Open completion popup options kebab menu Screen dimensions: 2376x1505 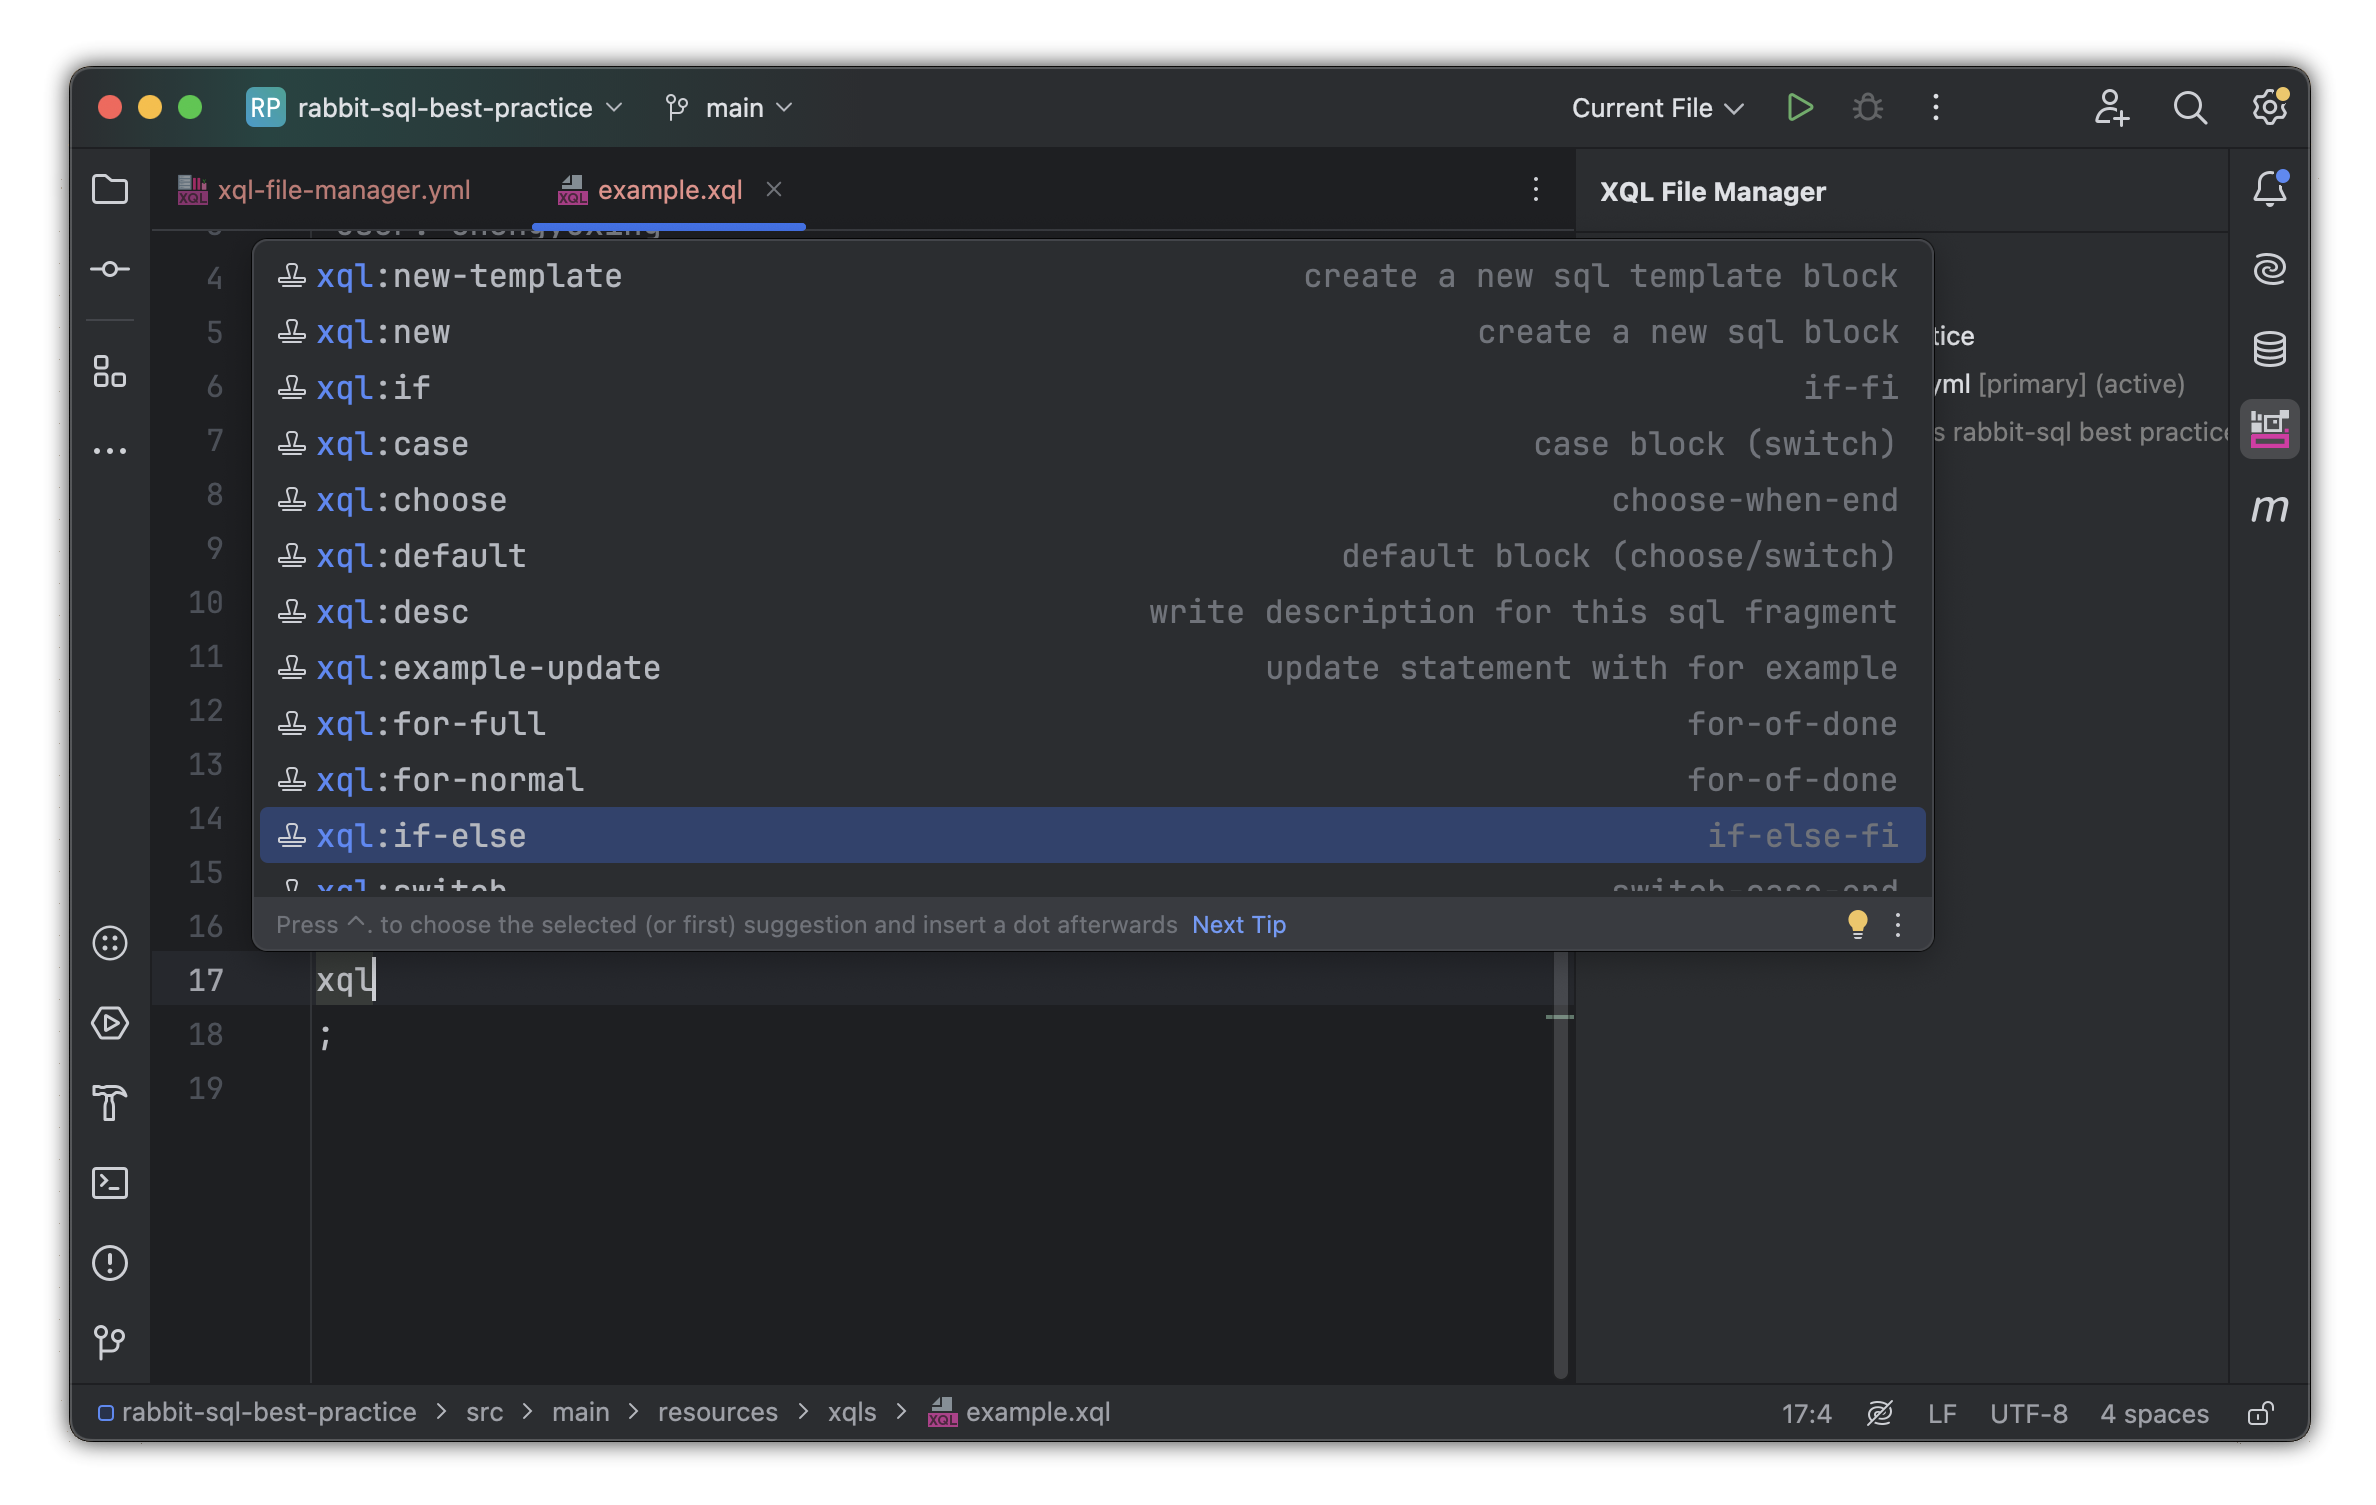pyautogui.click(x=1898, y=924)
